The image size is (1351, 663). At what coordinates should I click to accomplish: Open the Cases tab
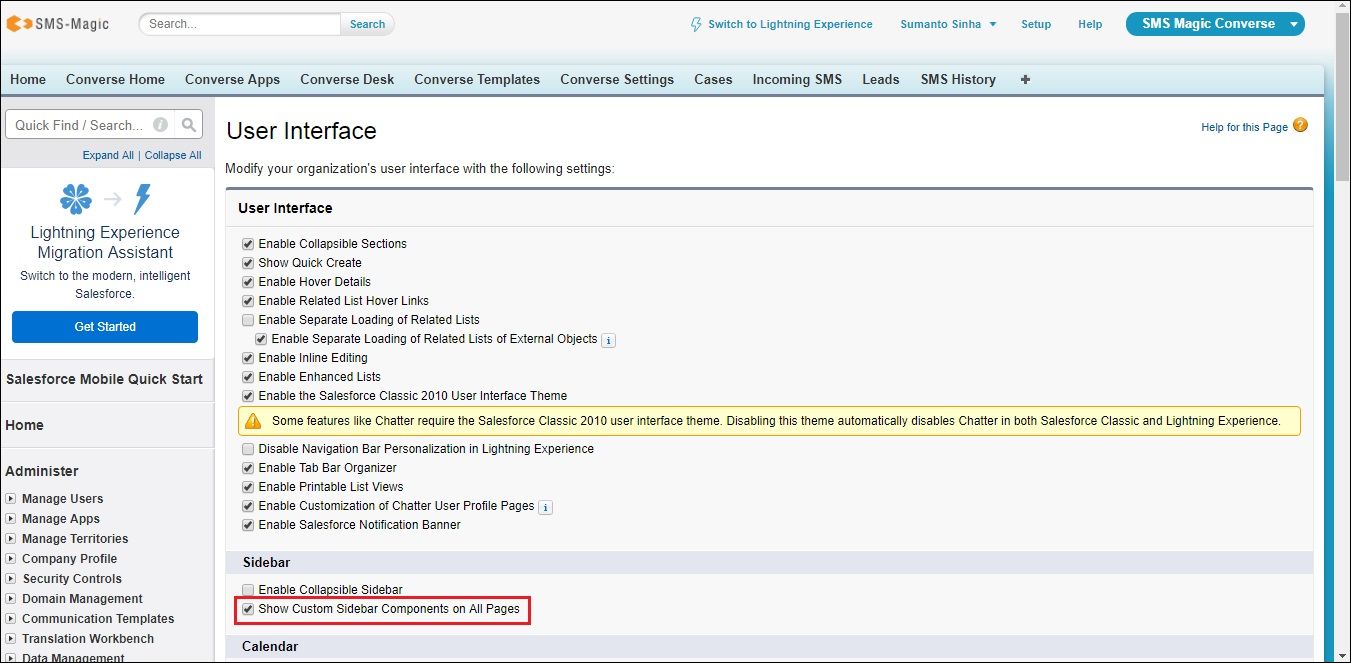click(713, 79)
